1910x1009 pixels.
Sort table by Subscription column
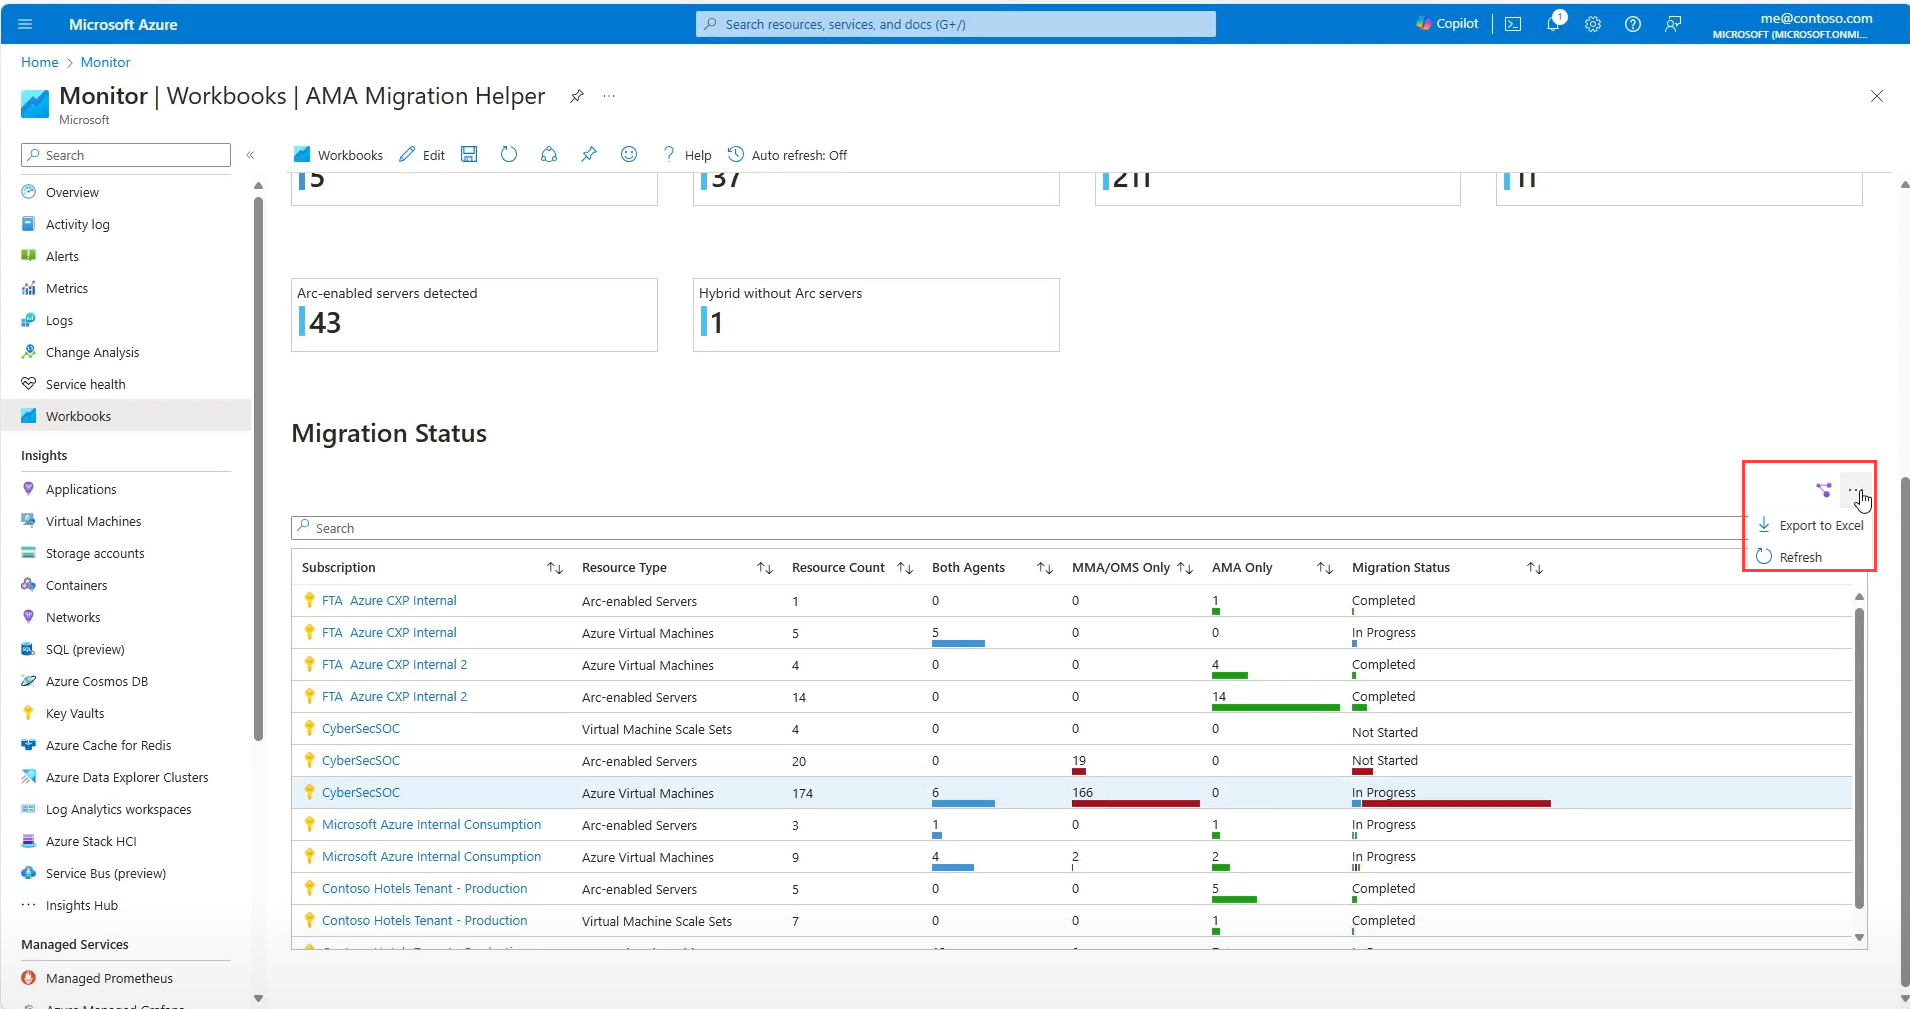(555, 568)
